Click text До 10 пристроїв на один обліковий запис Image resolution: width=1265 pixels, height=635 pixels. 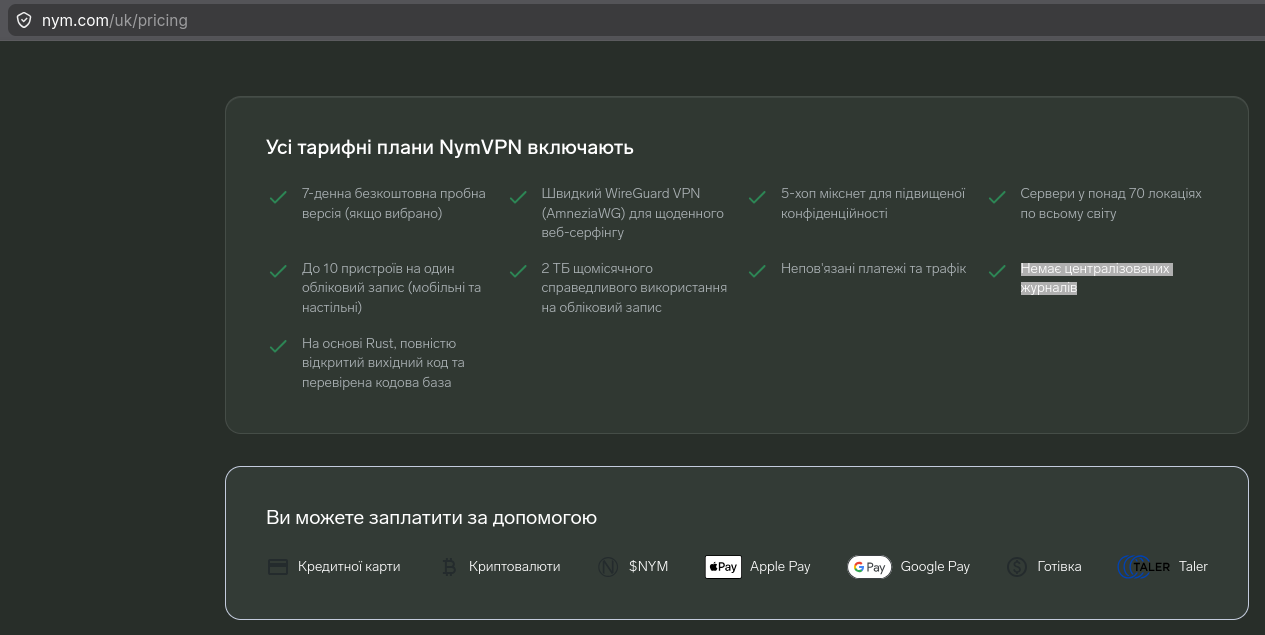pos(392,288)
